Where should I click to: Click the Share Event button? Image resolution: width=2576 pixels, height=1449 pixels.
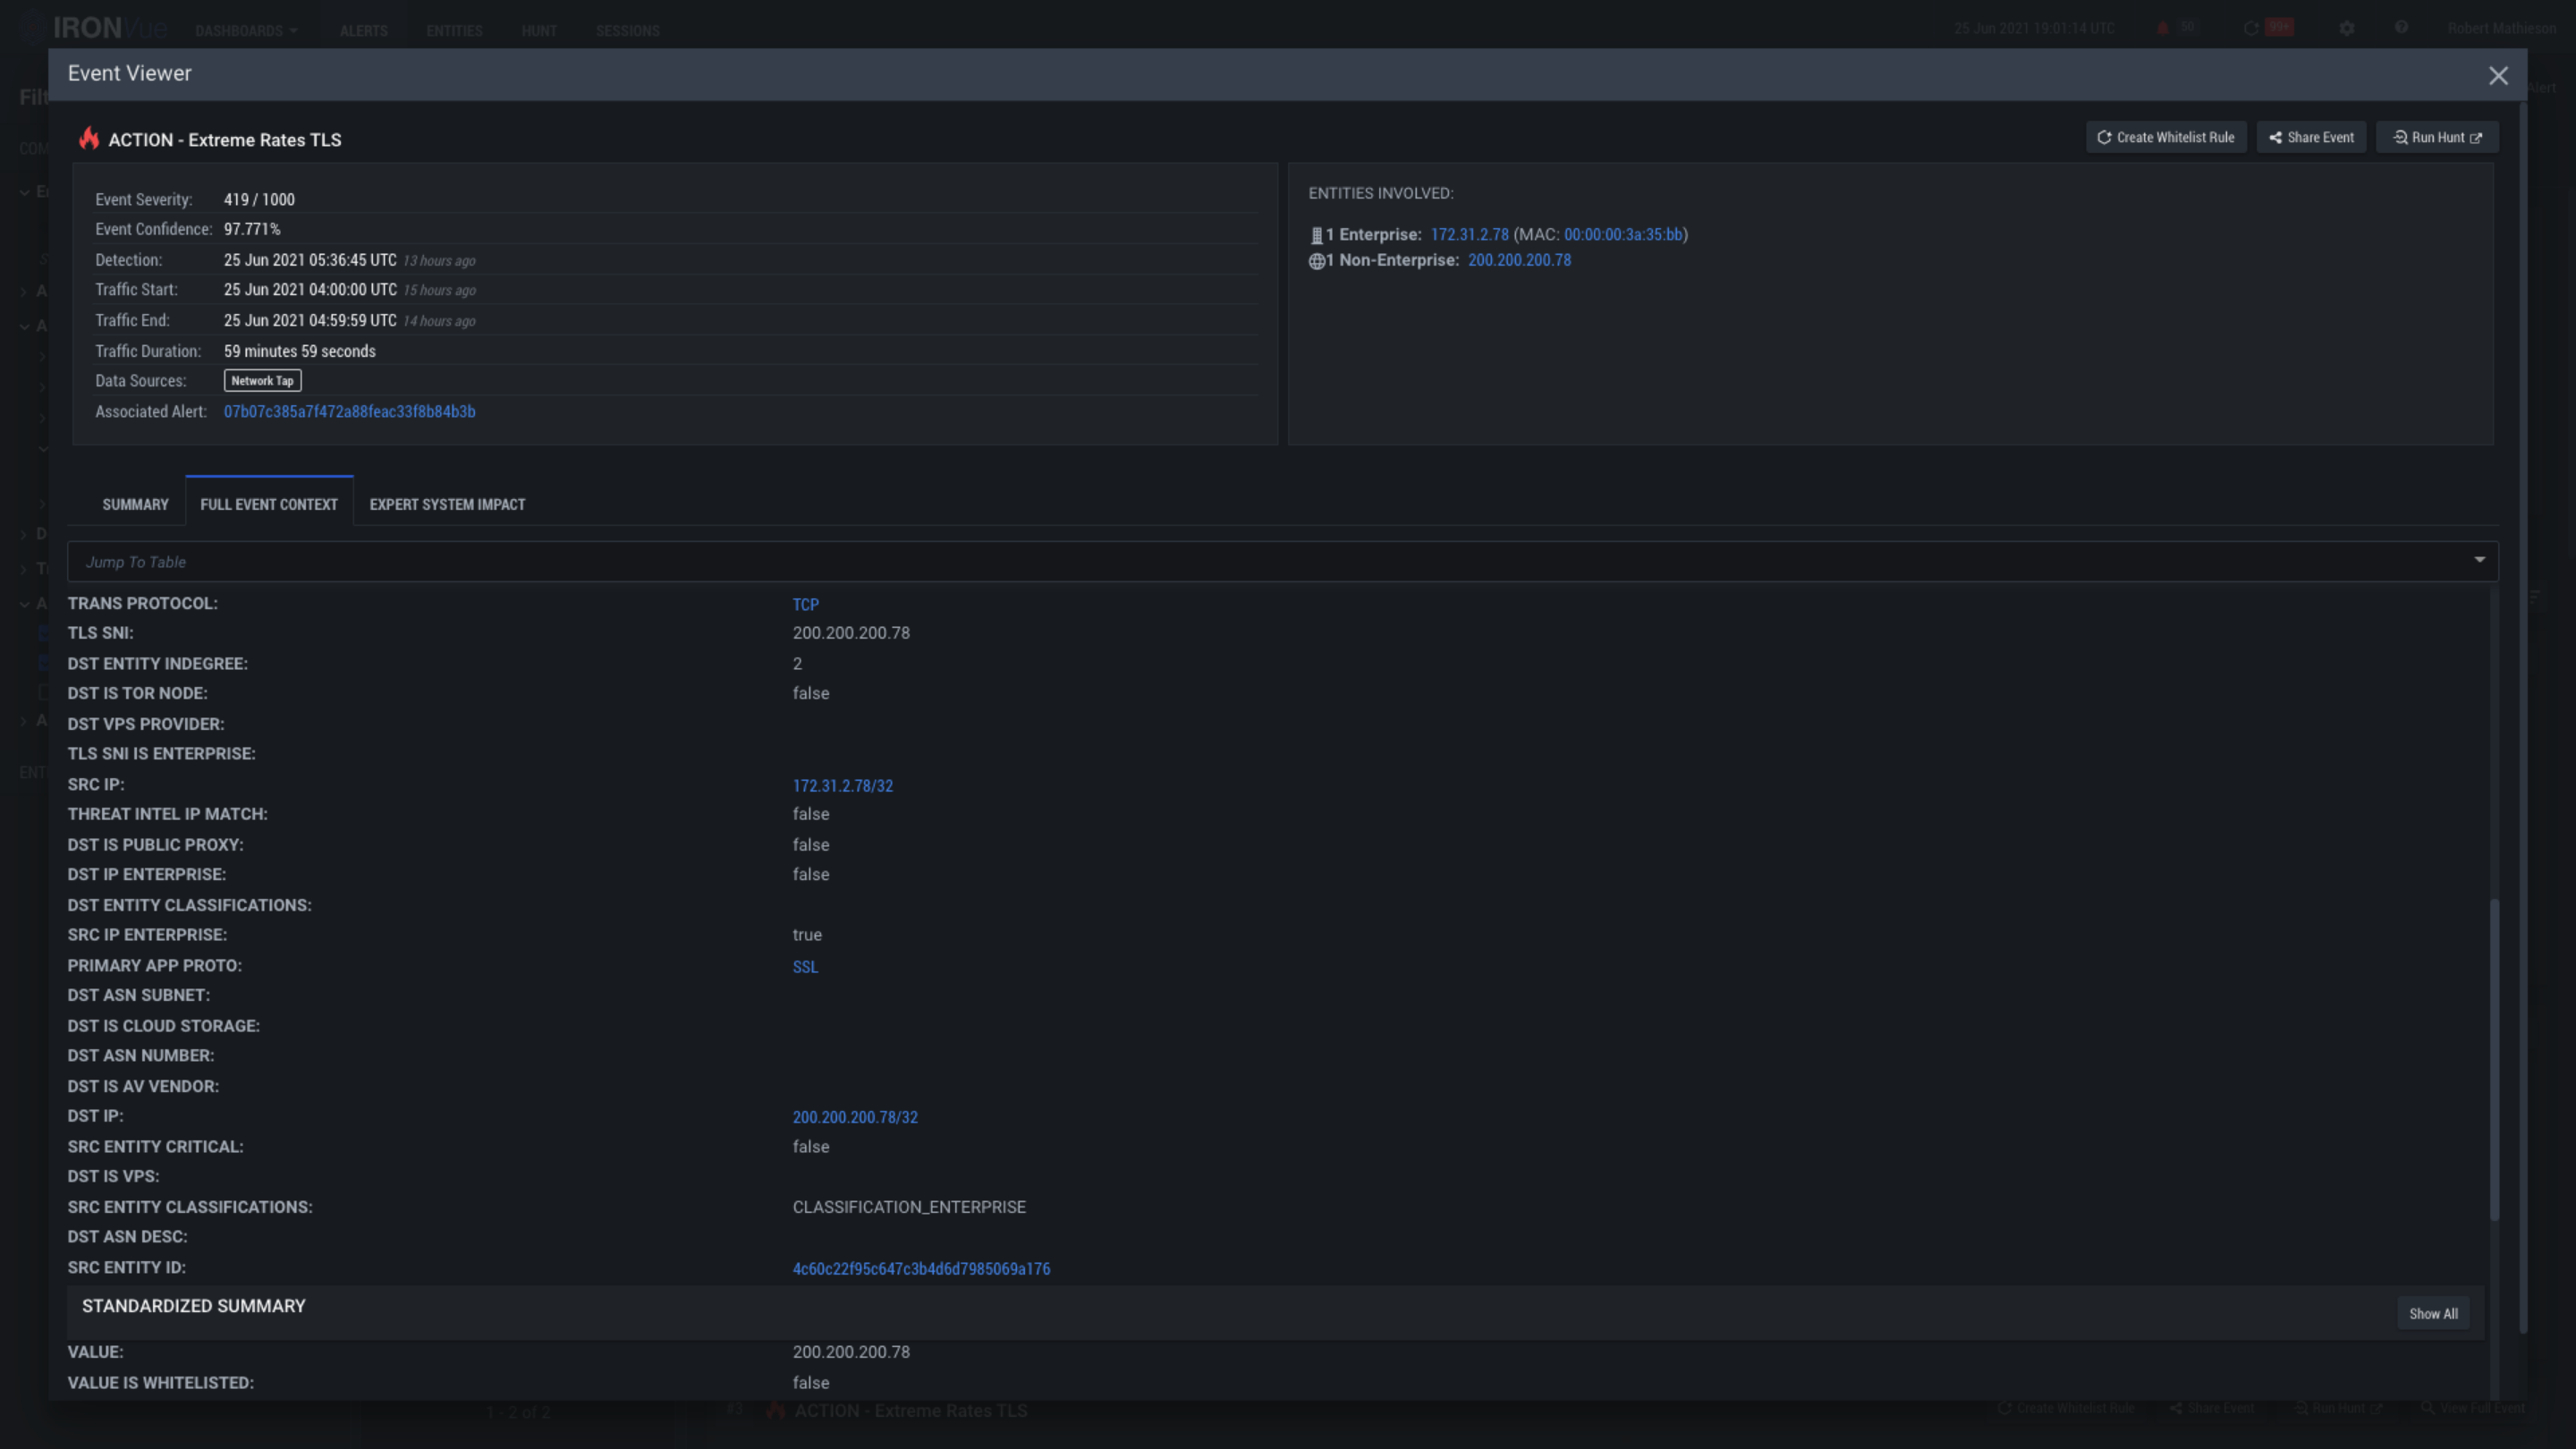click(2310, 138)
